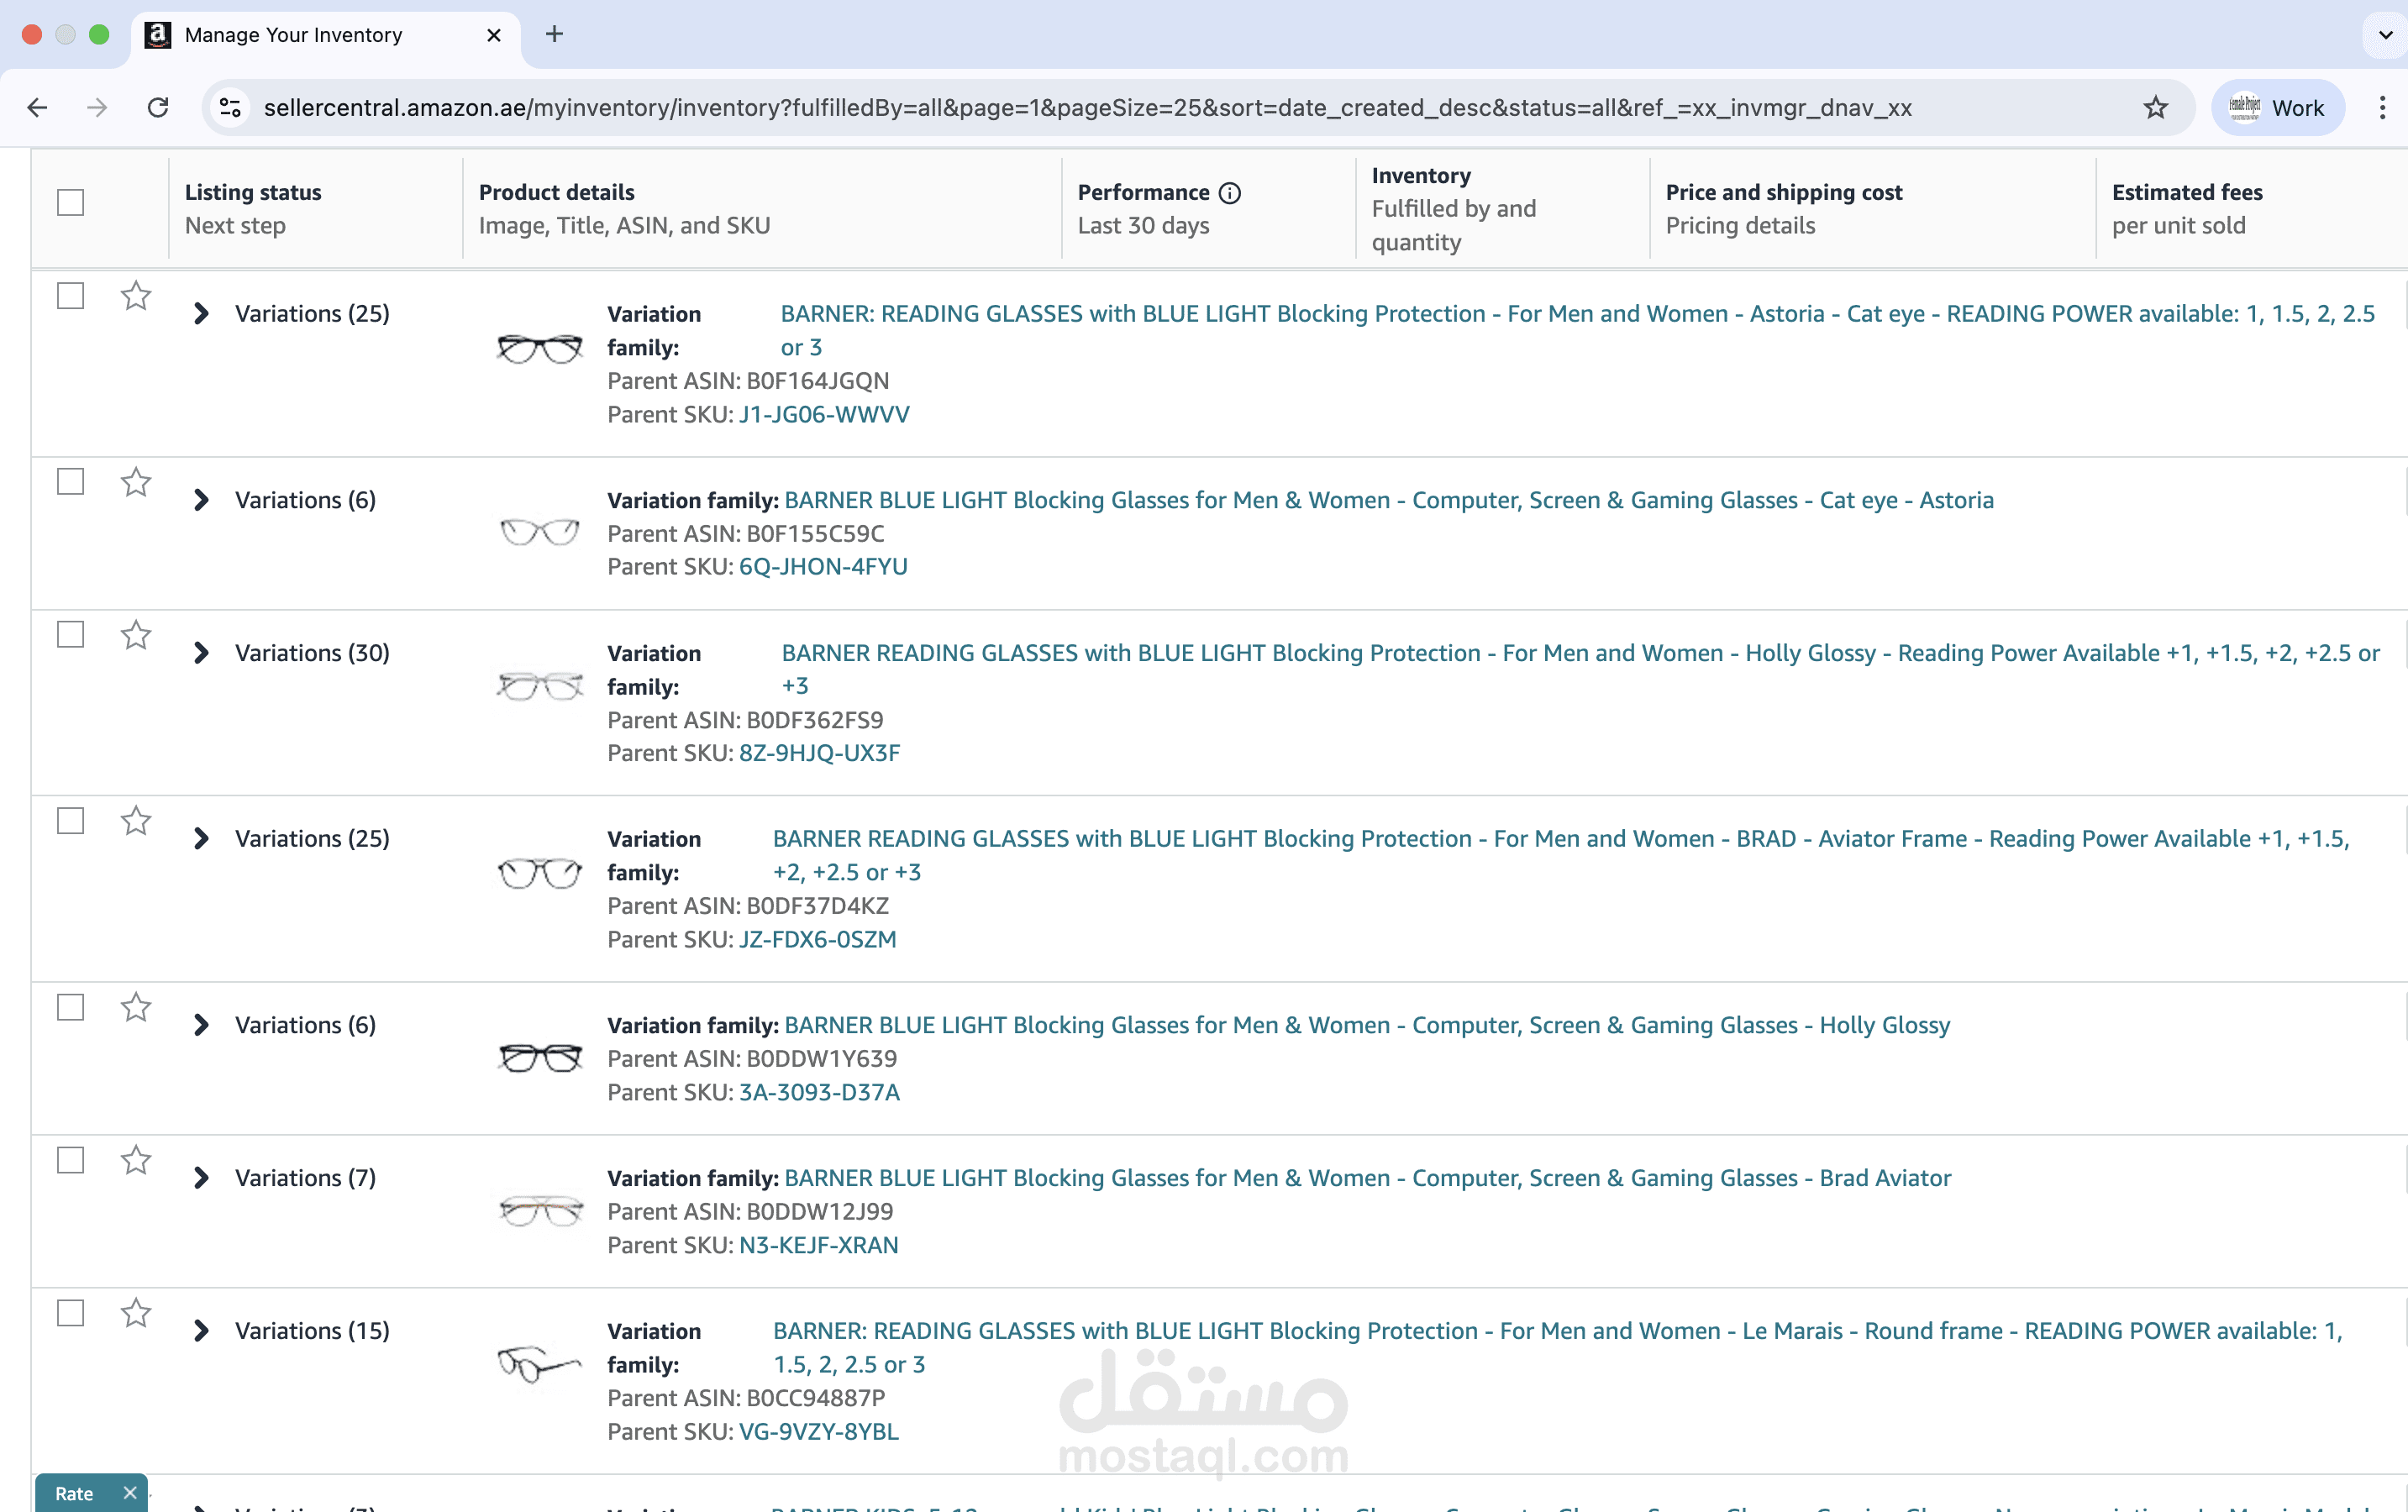
Task: Click Parent SKU 8Z-9HJQ-UX3F link
Action: [x=819, y=753]
